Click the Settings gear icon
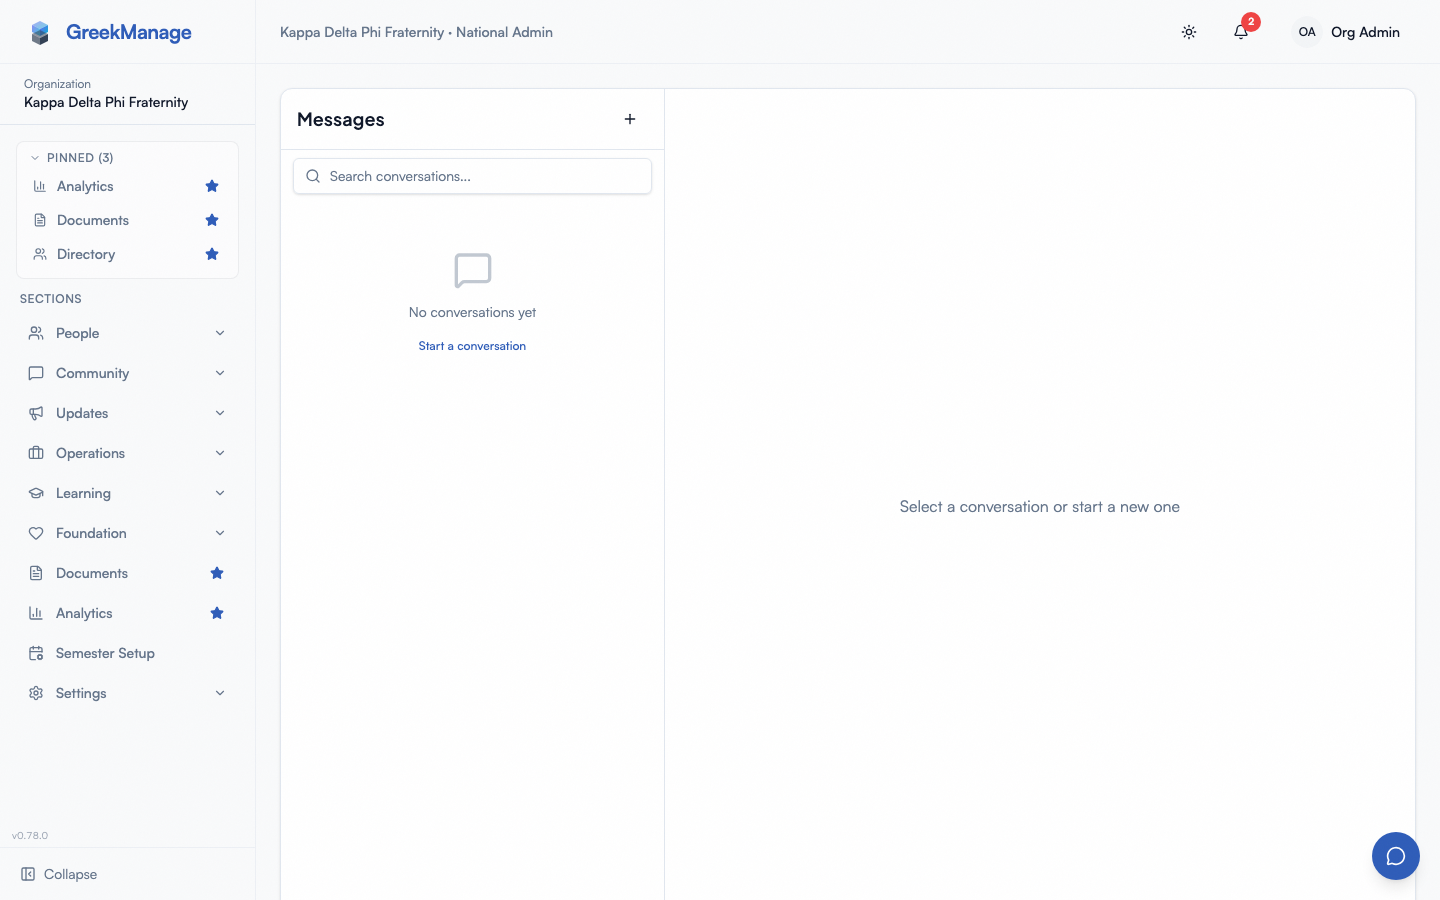Viewport: 1440px width, 900px height. pyautogui.click(x=36, y=693)
